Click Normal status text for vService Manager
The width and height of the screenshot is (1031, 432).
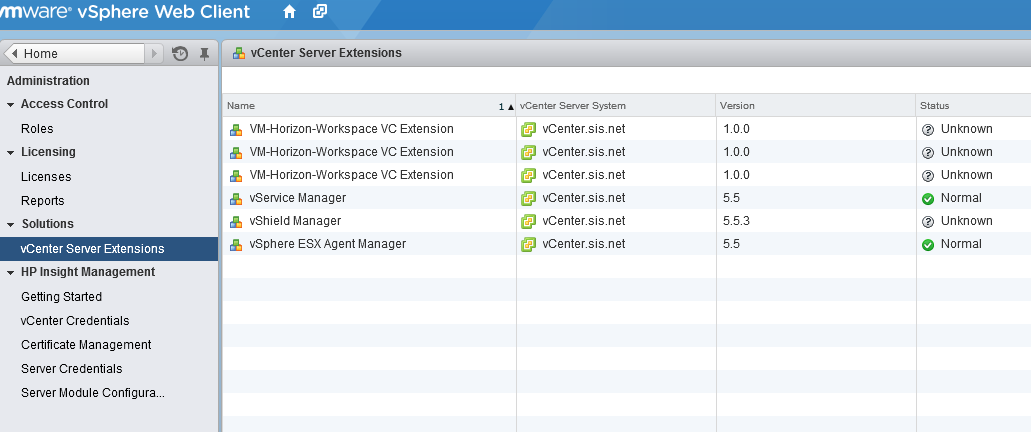point(961,198)
